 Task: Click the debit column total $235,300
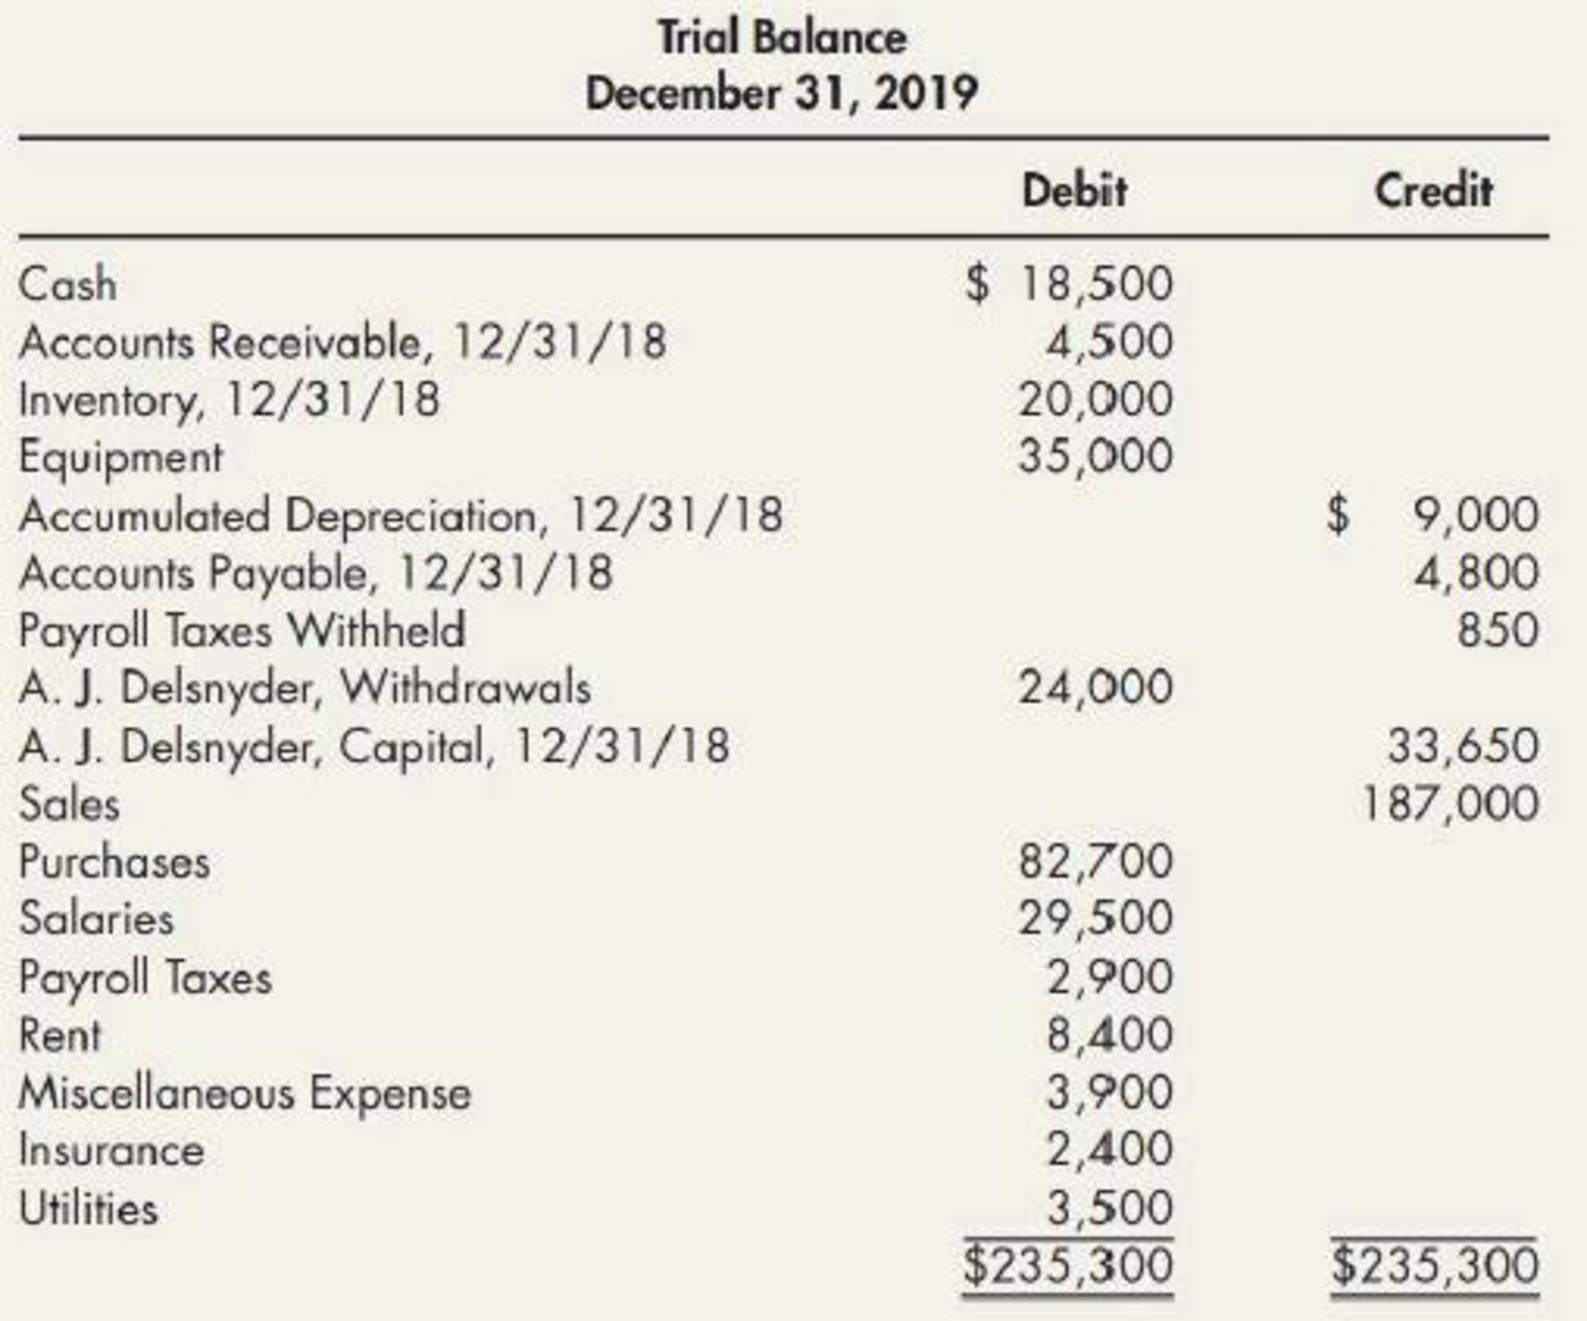[x=1068, y=1265]
